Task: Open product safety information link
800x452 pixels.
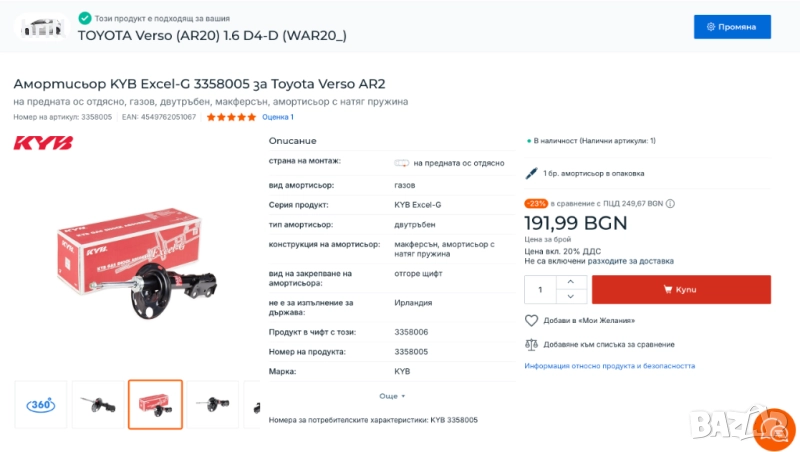Action: [609, 366]
